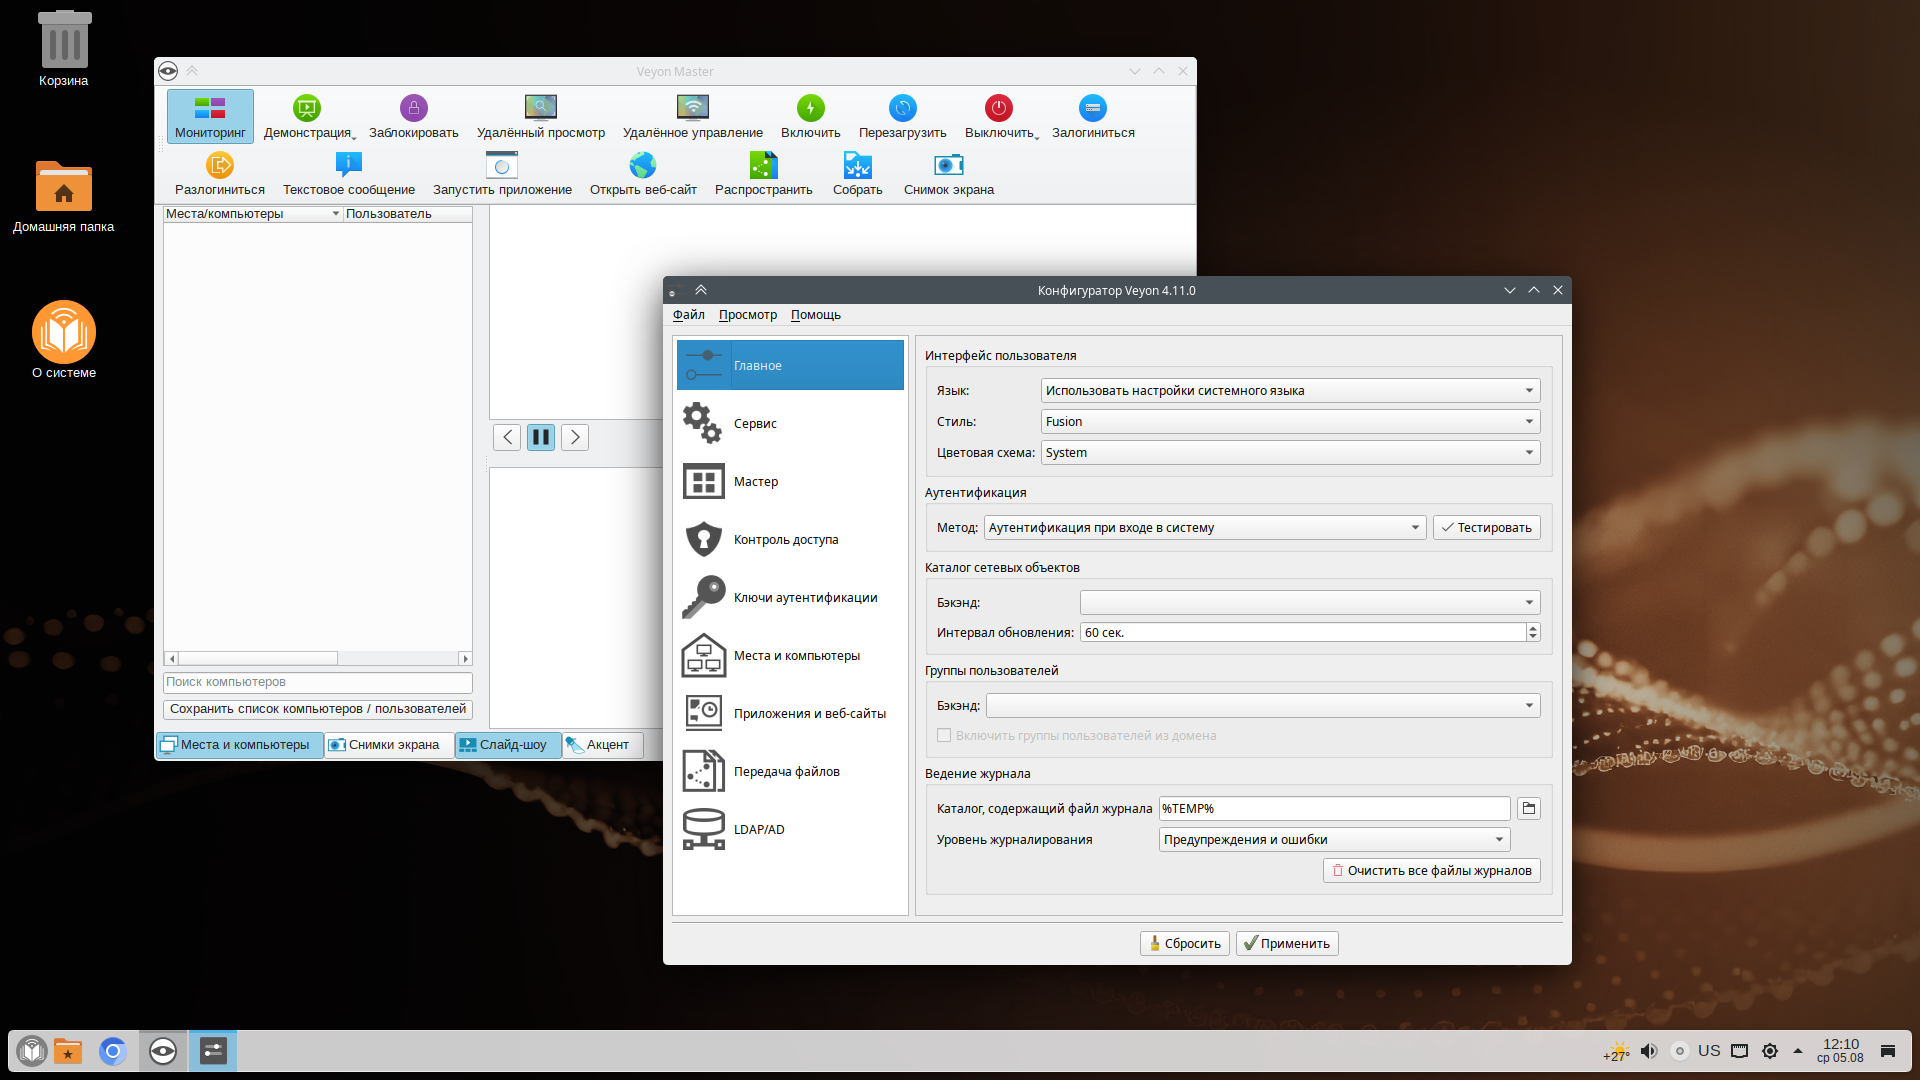Go to previous slide in slideshow
This screenshot has width=1920, height=1080.
click(507, 437)
